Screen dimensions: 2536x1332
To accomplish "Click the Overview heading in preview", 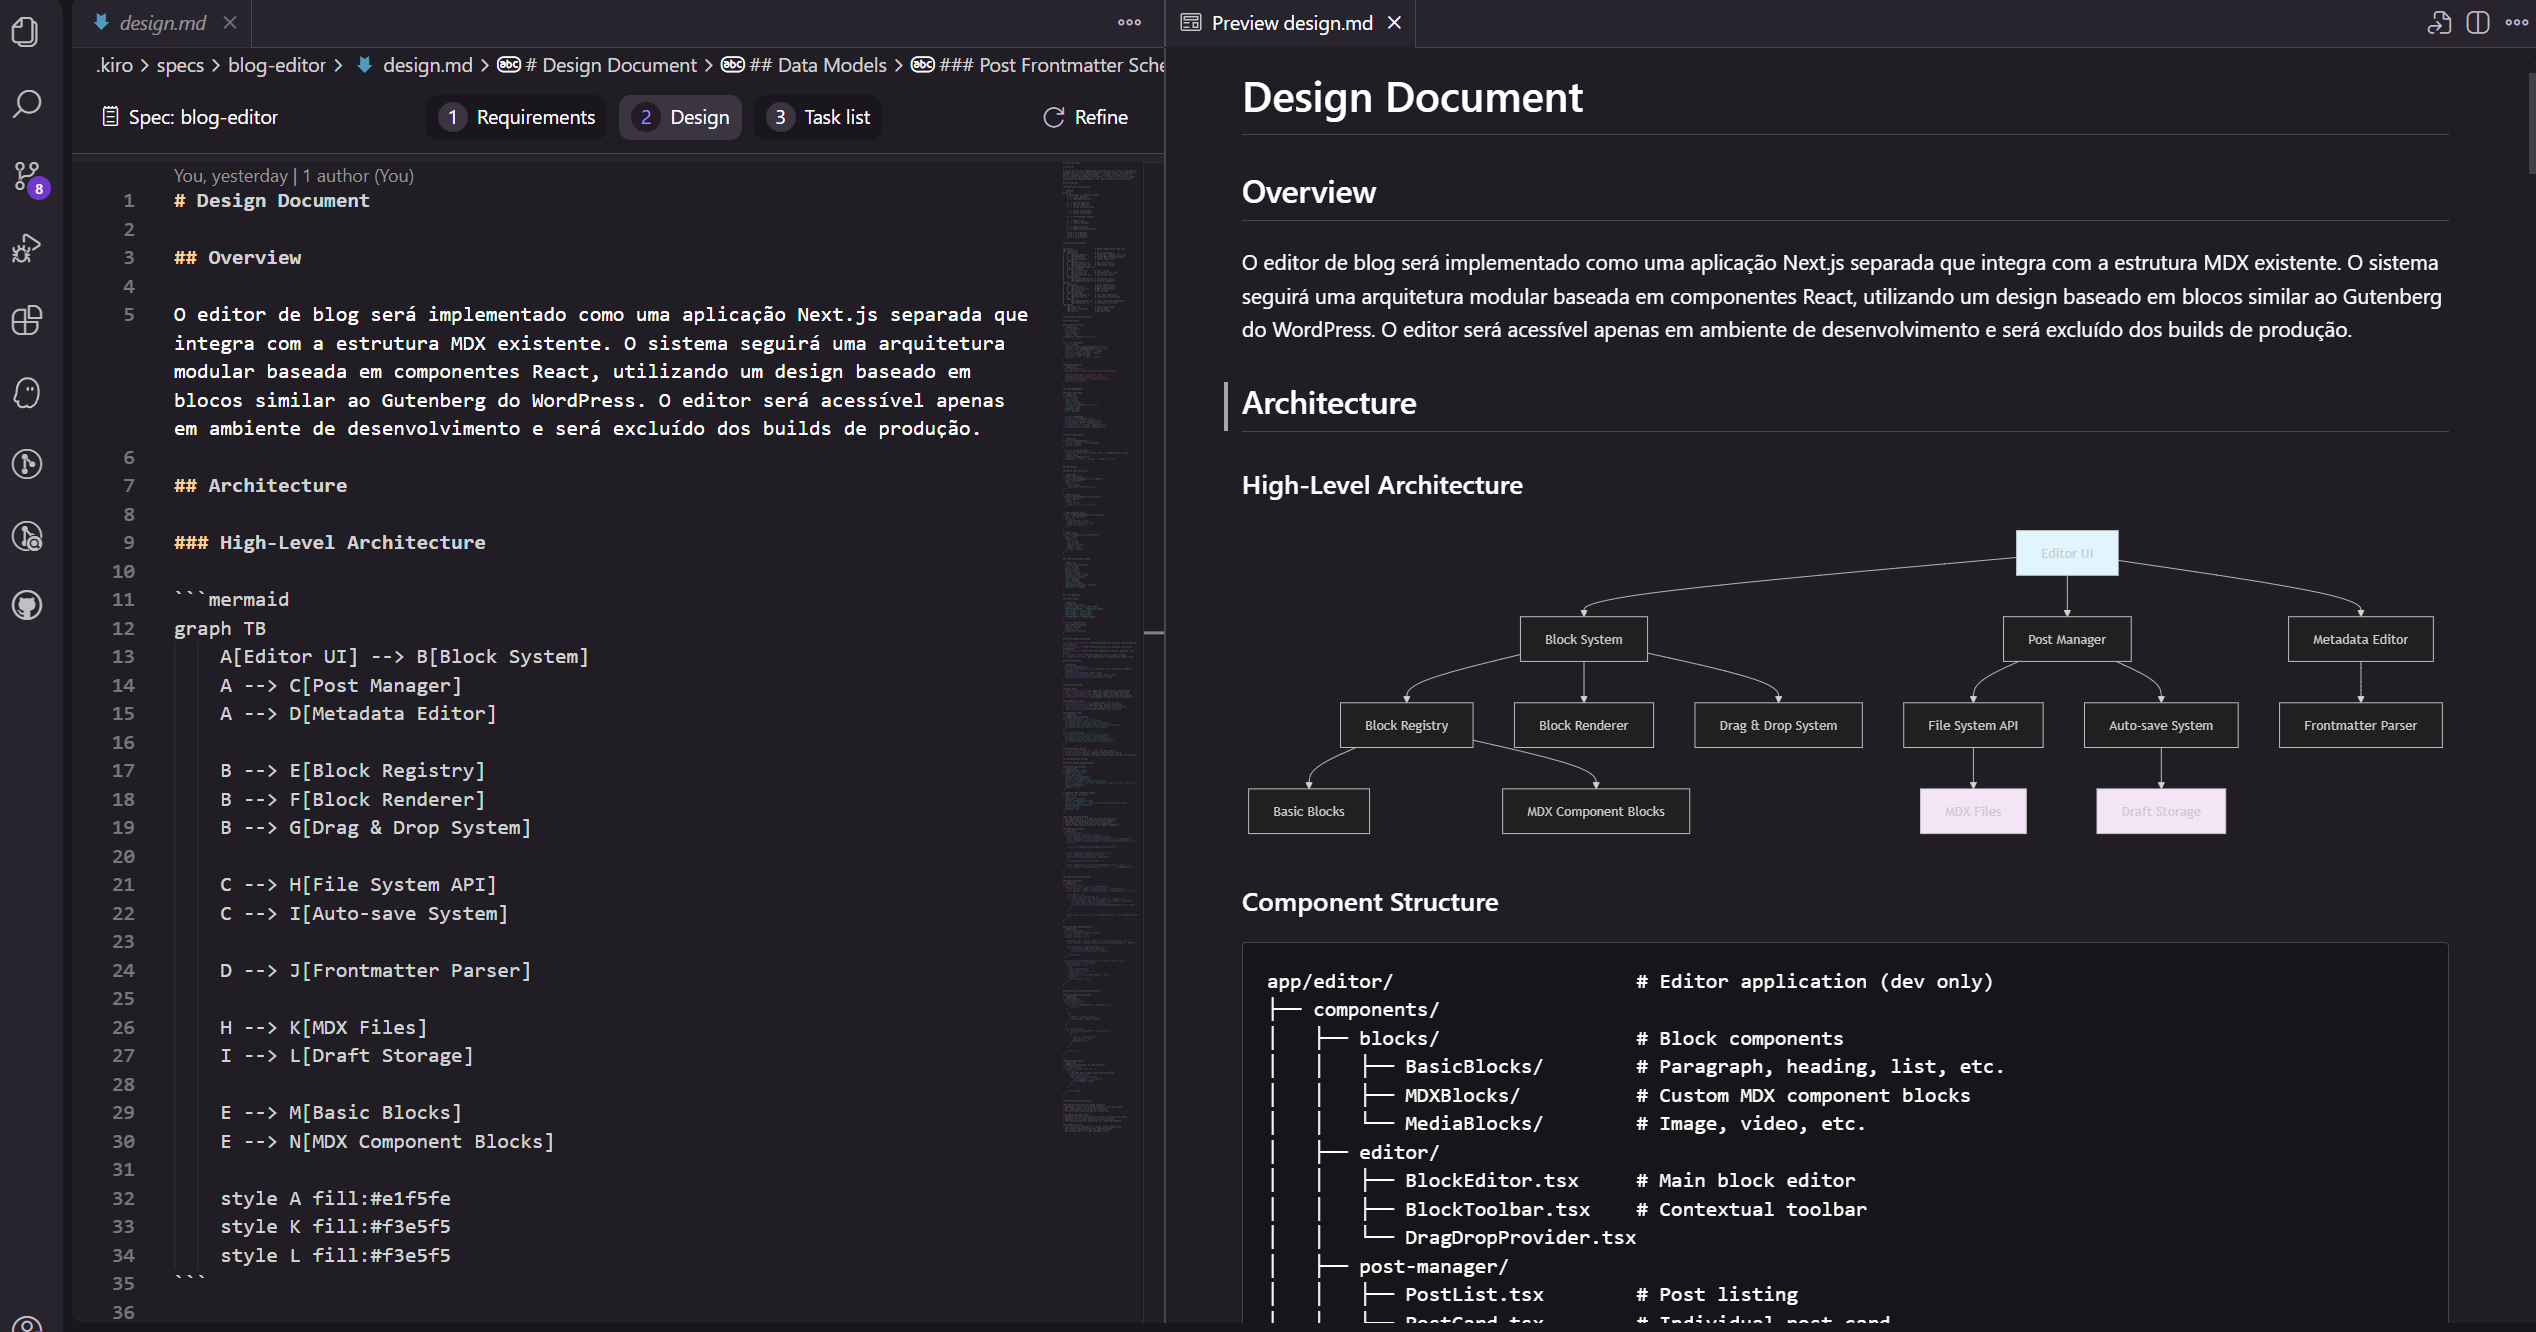I will click(x=1308, y=192).
